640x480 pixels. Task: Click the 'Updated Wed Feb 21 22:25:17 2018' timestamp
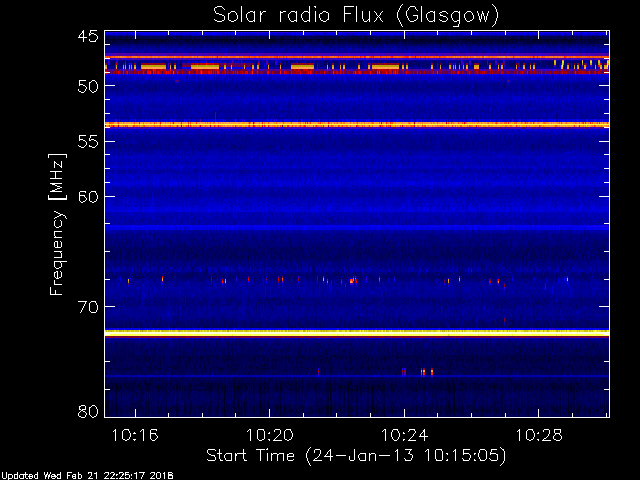[x=87, y=476]
